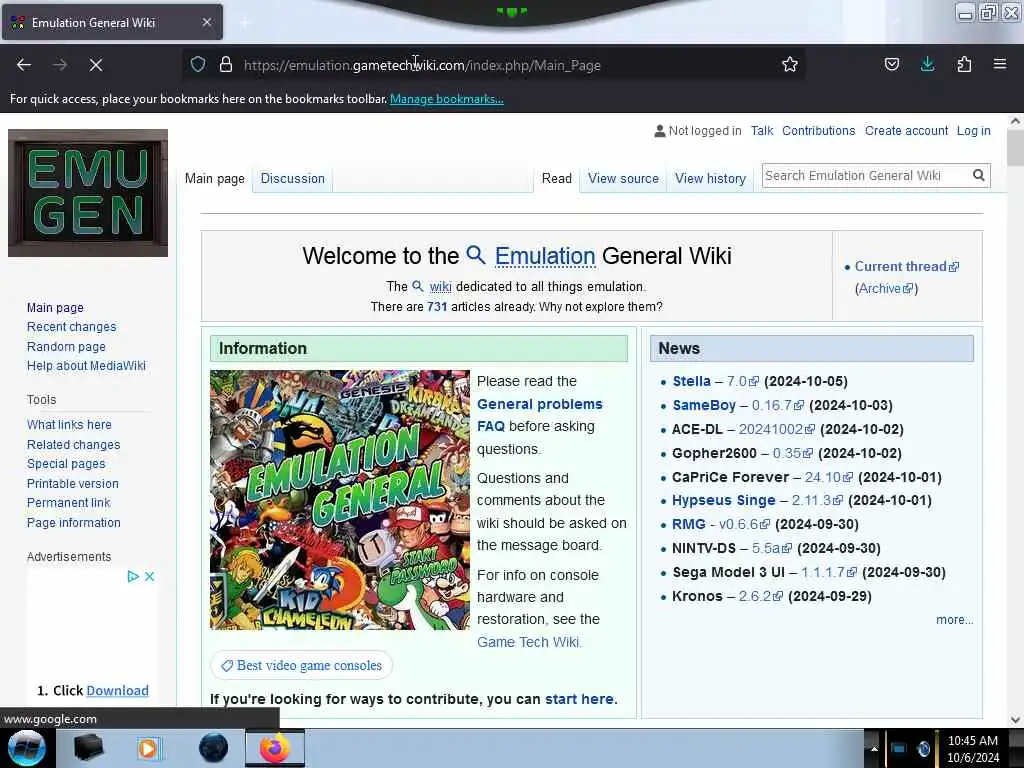The width and height of the screenshot is (1024, 768).
Task: Open the SameBoy news entry
Action: pos(704,405)
